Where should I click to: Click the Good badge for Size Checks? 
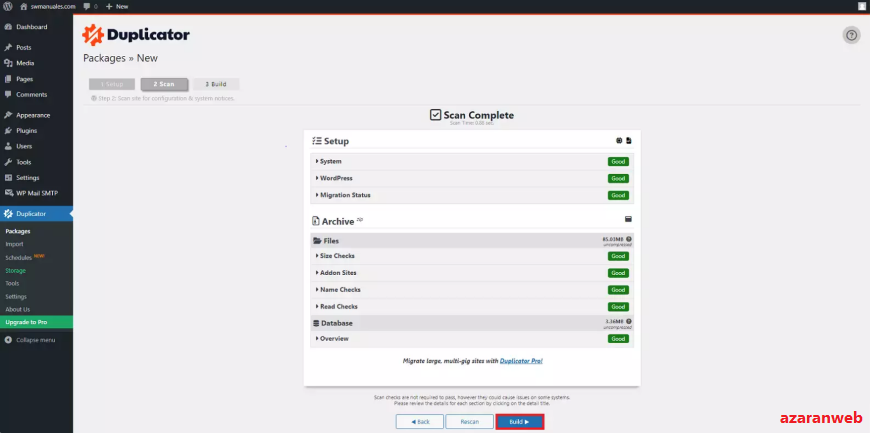click(618, 256)
